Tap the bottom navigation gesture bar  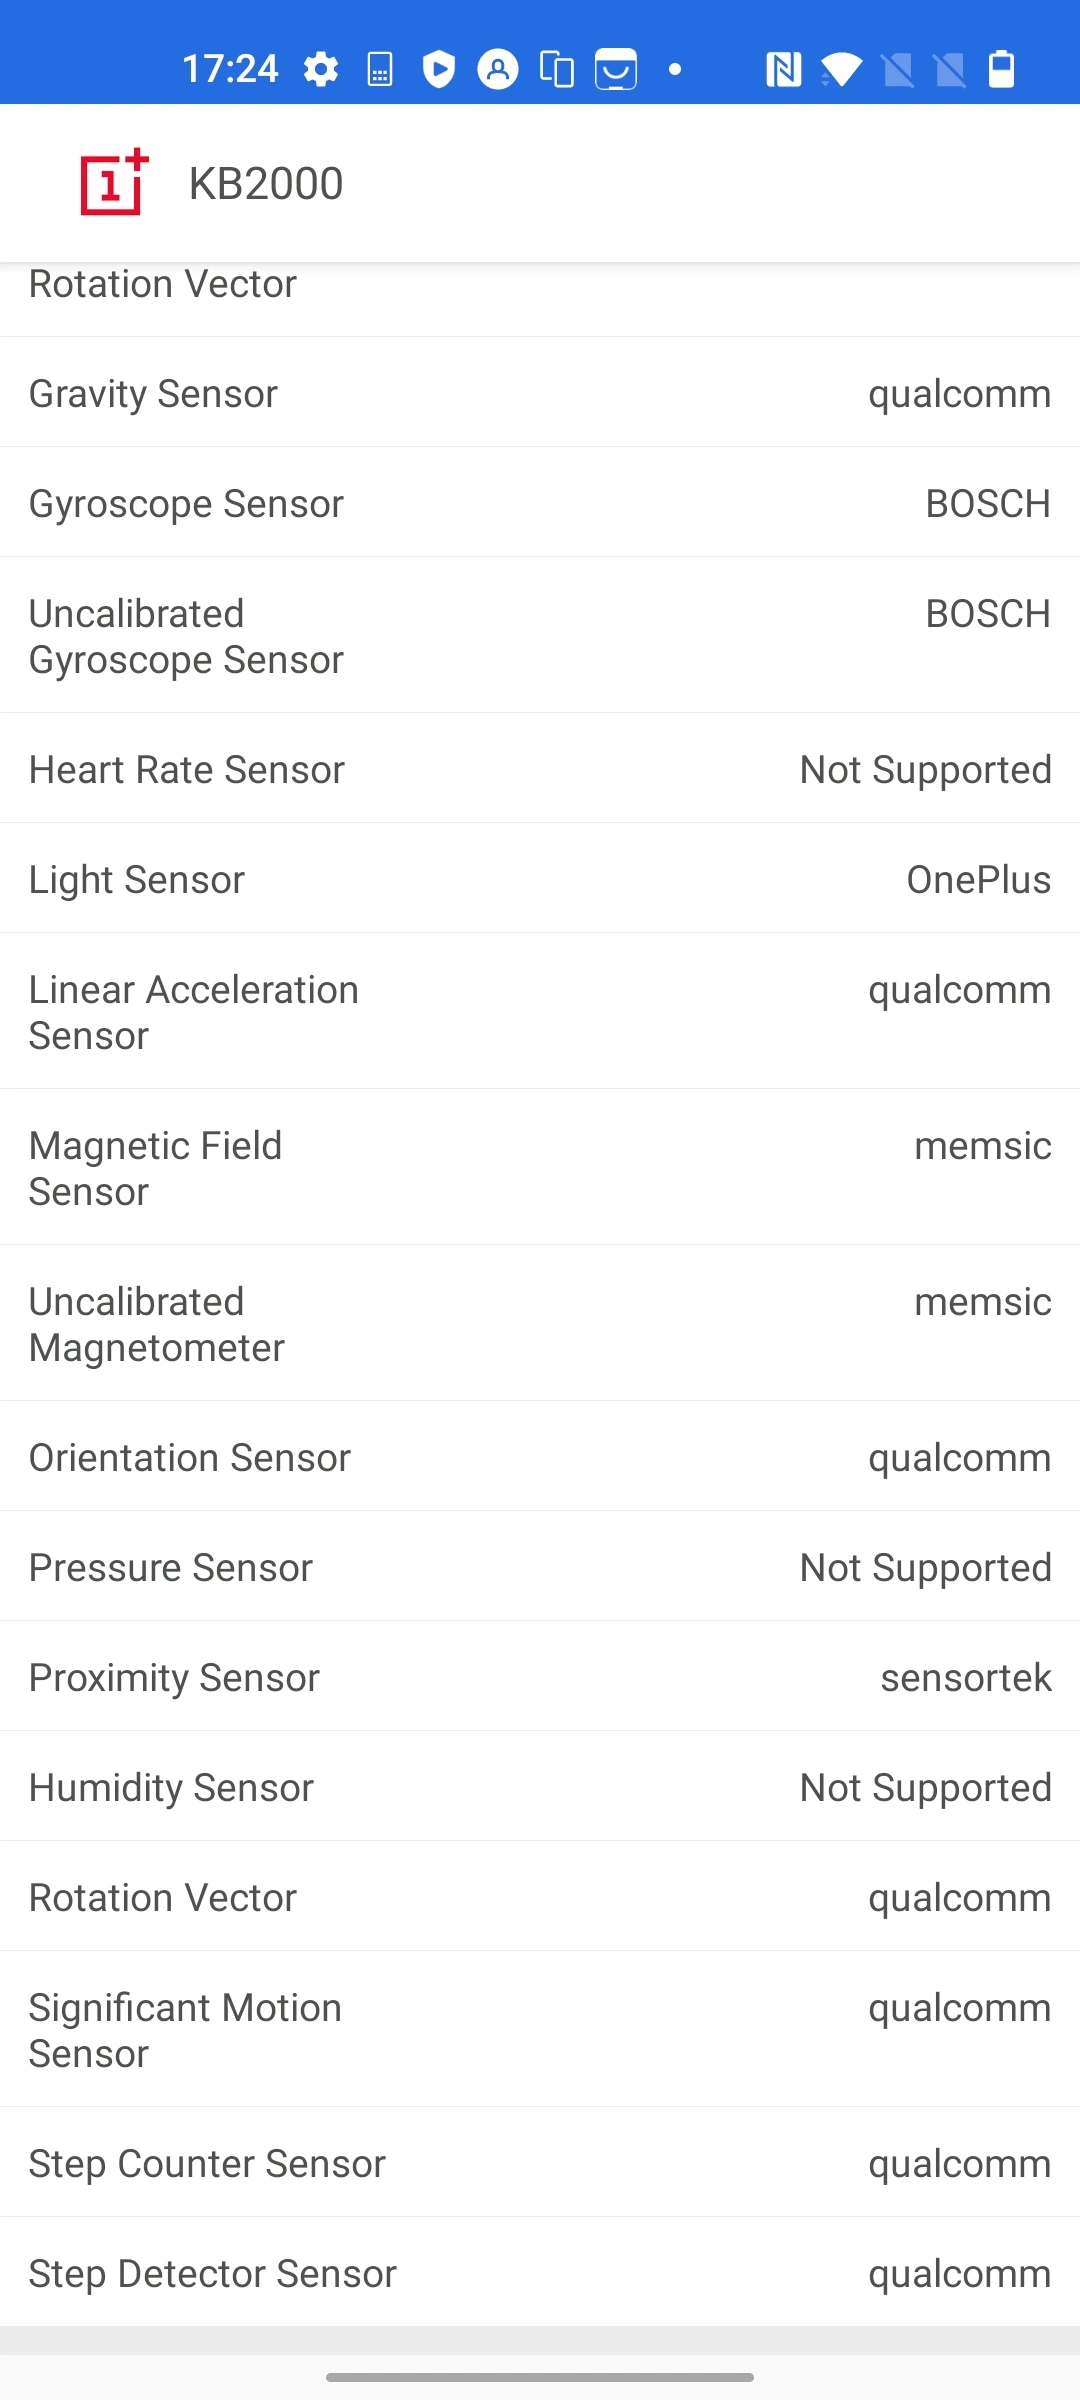point(540,2377)
